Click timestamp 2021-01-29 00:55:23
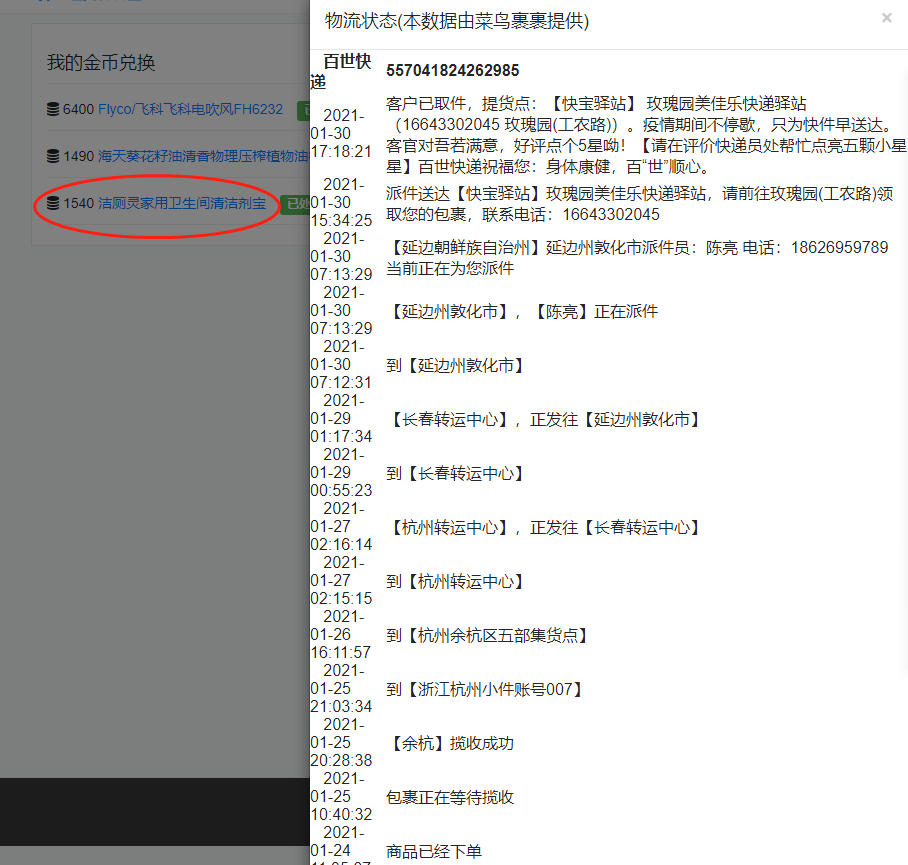Image resolution: width=908 pixels, height=865 pixels. tap(341, 472)
